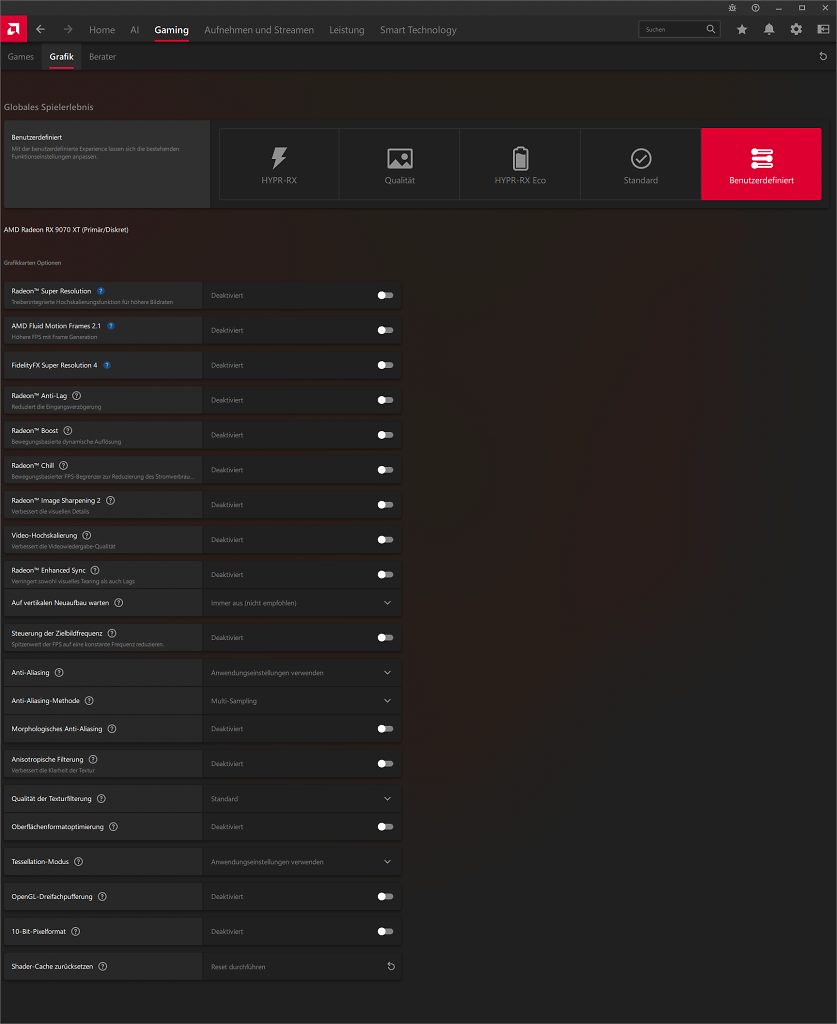Show help for Radeon Super Resolution
This screenshot has width=837, height=1024.
(101, 291)
